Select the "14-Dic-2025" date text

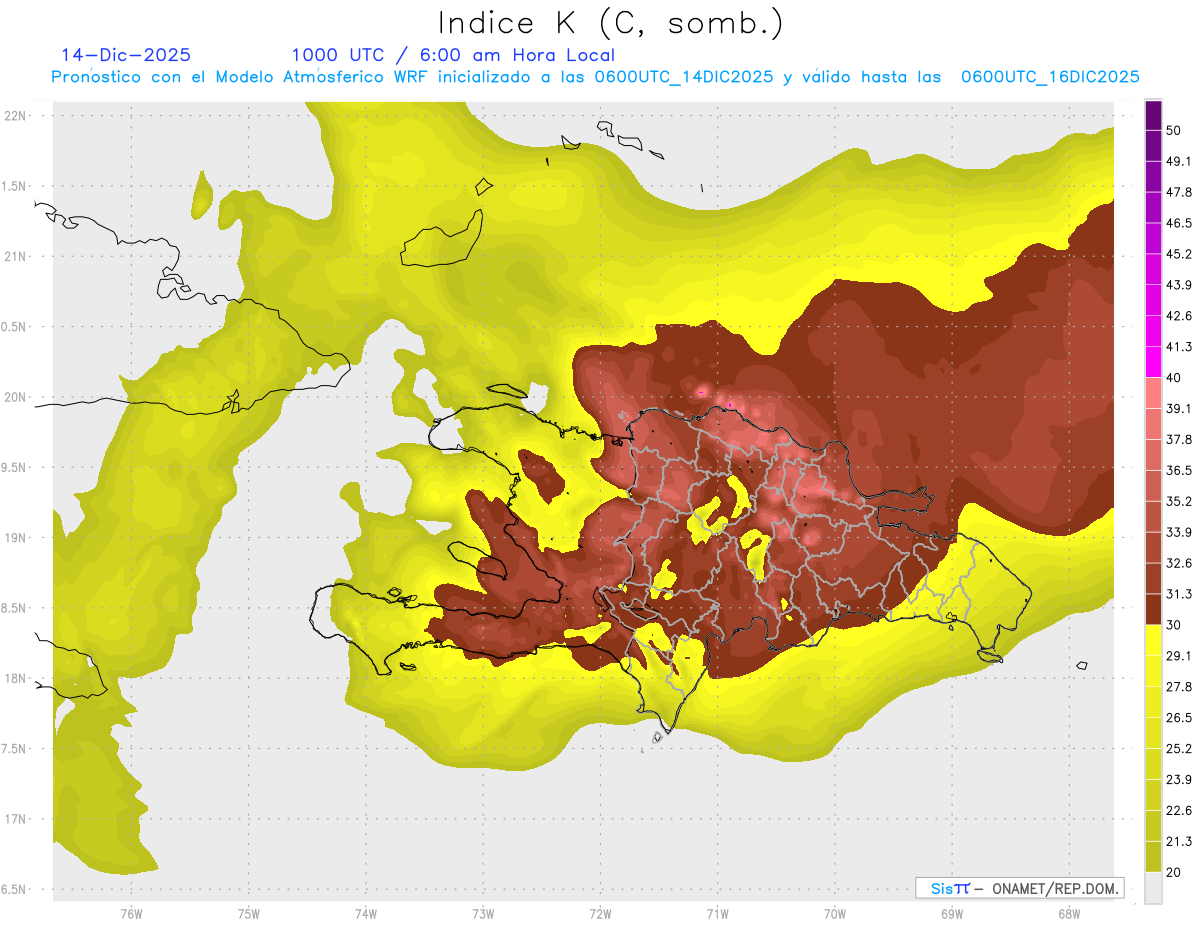[125, 55]
